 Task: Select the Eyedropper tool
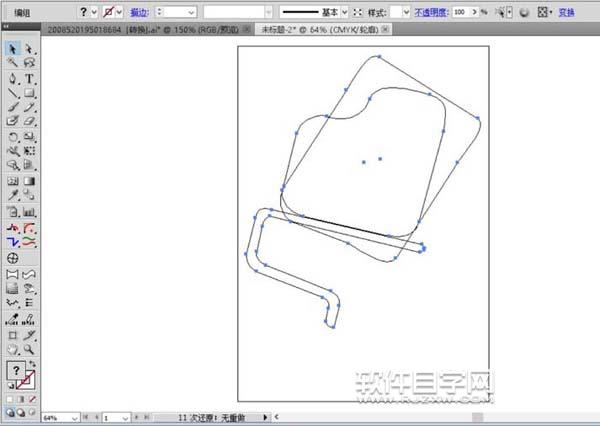(13, 195)
